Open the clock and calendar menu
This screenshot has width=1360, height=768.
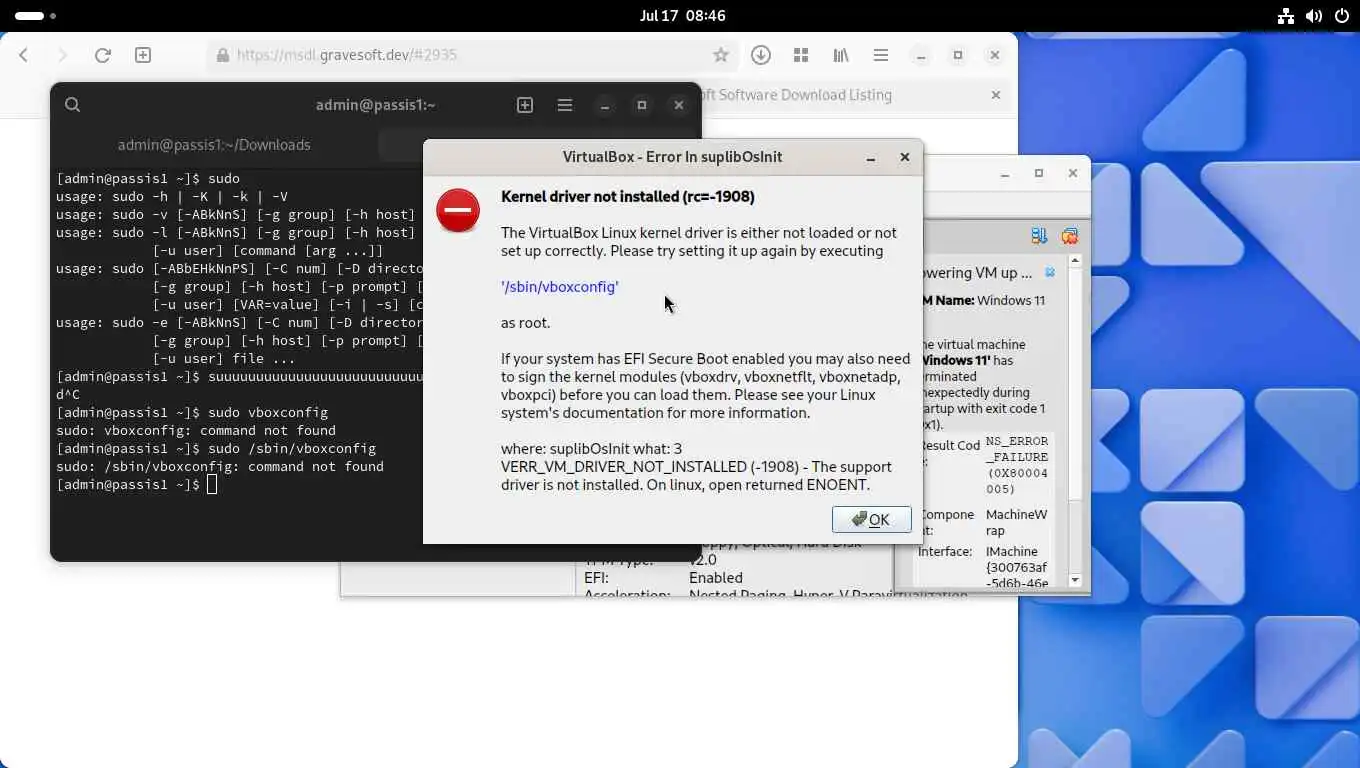point(683,16)
